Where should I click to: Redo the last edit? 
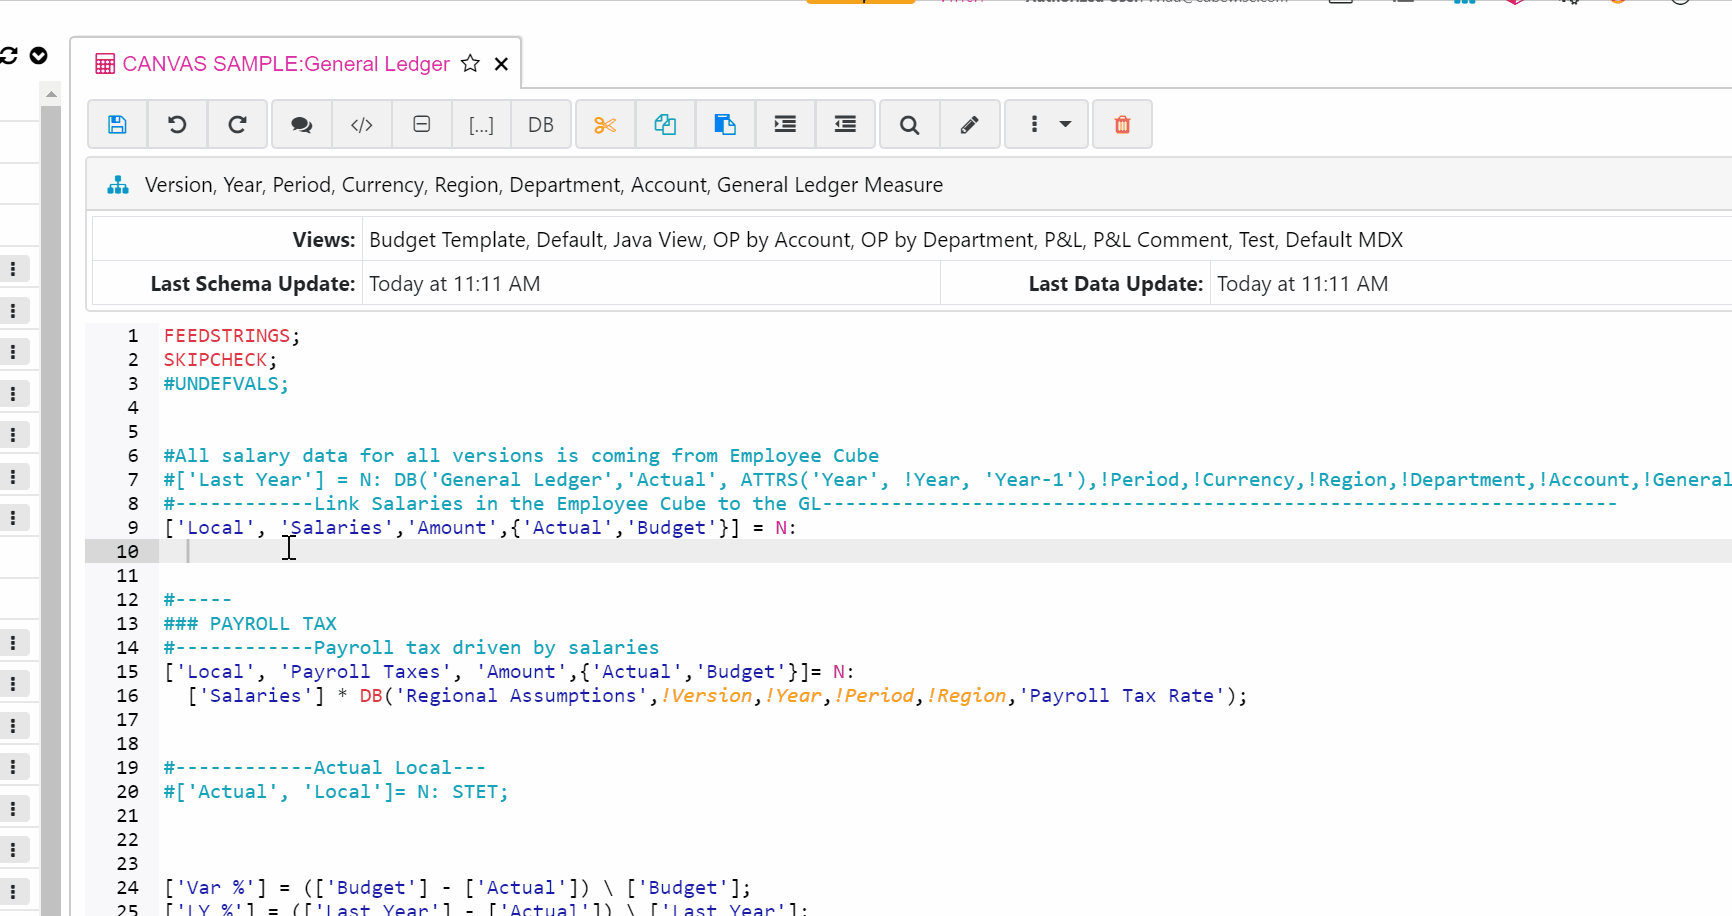pyautogui.click(x=237, y=124)
